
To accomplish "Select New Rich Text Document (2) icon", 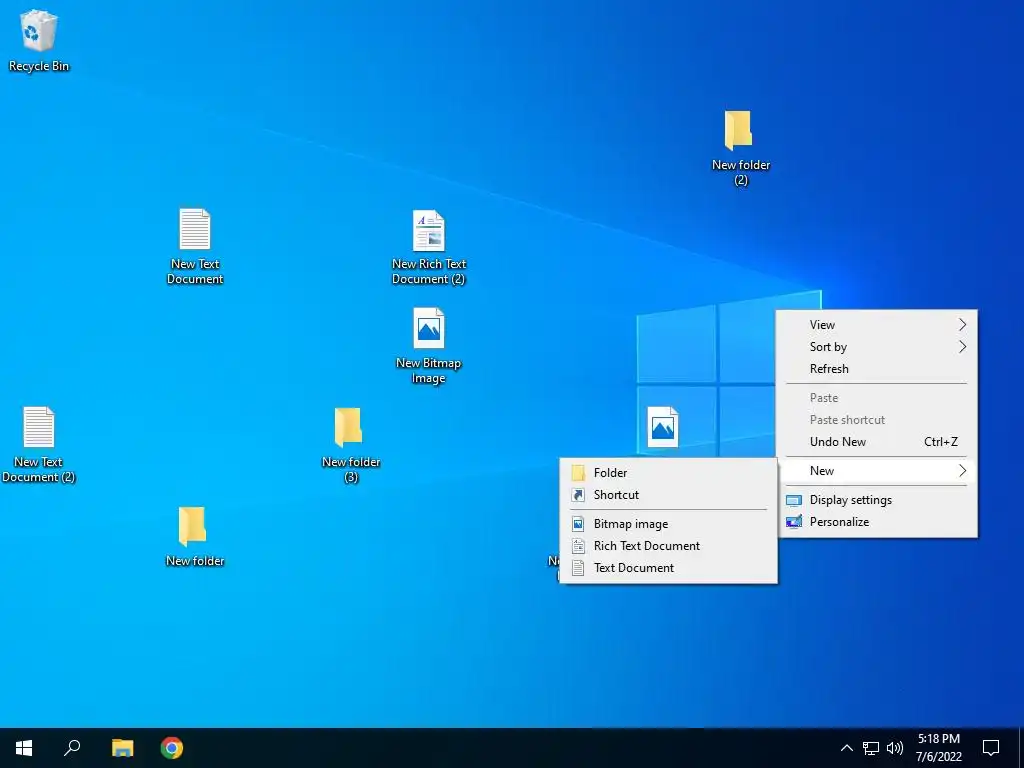I will tap(428, 248).
